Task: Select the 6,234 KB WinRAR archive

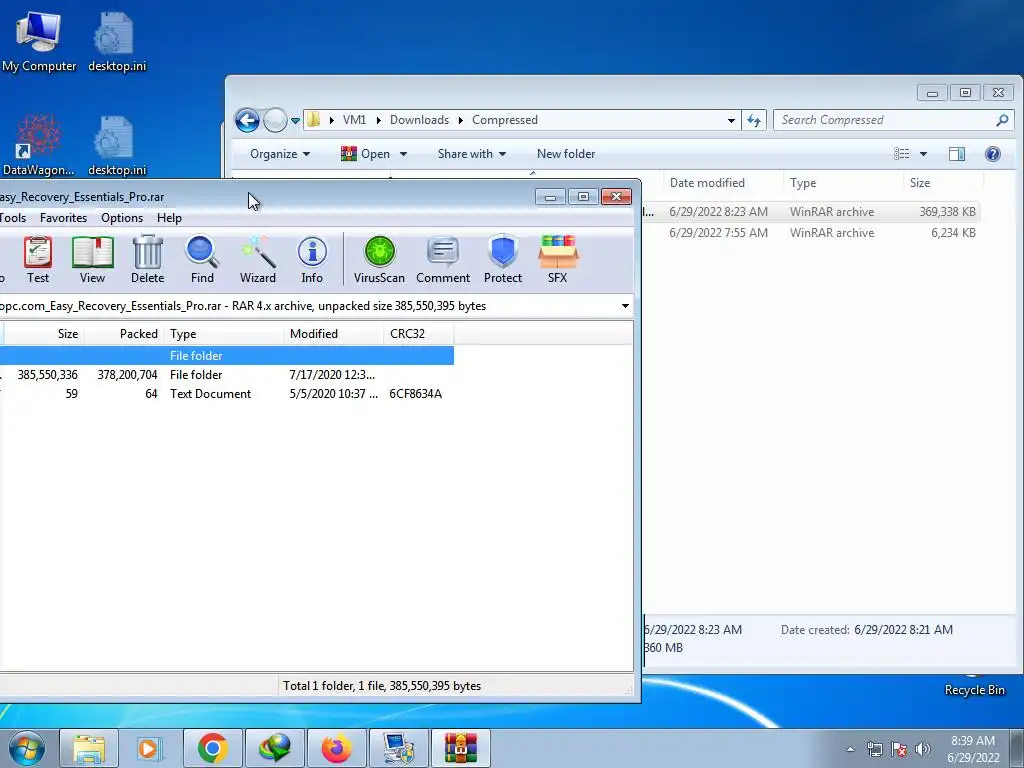Action: pyautogui.click(x=810, y=232)
